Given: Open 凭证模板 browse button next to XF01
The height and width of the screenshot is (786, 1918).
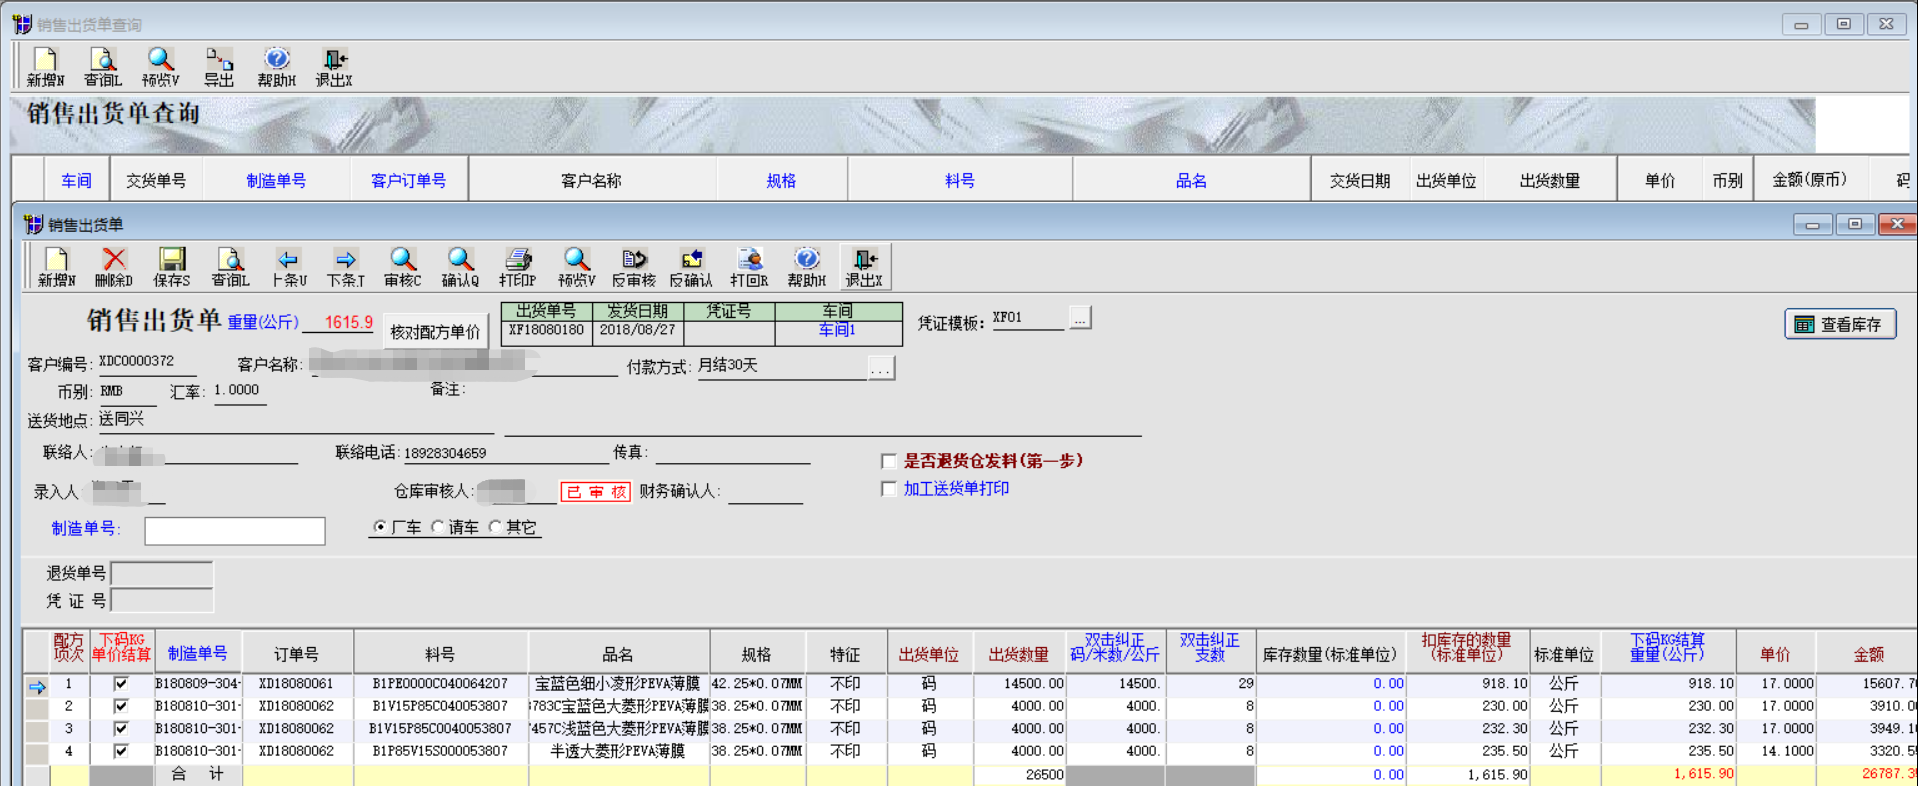Looking at the screenshot, I should (1080, 318).
